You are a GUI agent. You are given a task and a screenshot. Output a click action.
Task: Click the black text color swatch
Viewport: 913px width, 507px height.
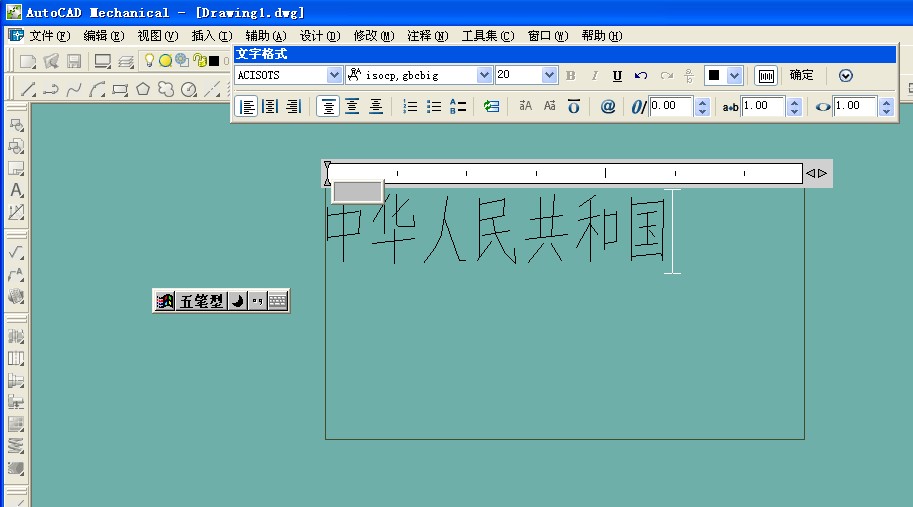click(x=714, y=75)
